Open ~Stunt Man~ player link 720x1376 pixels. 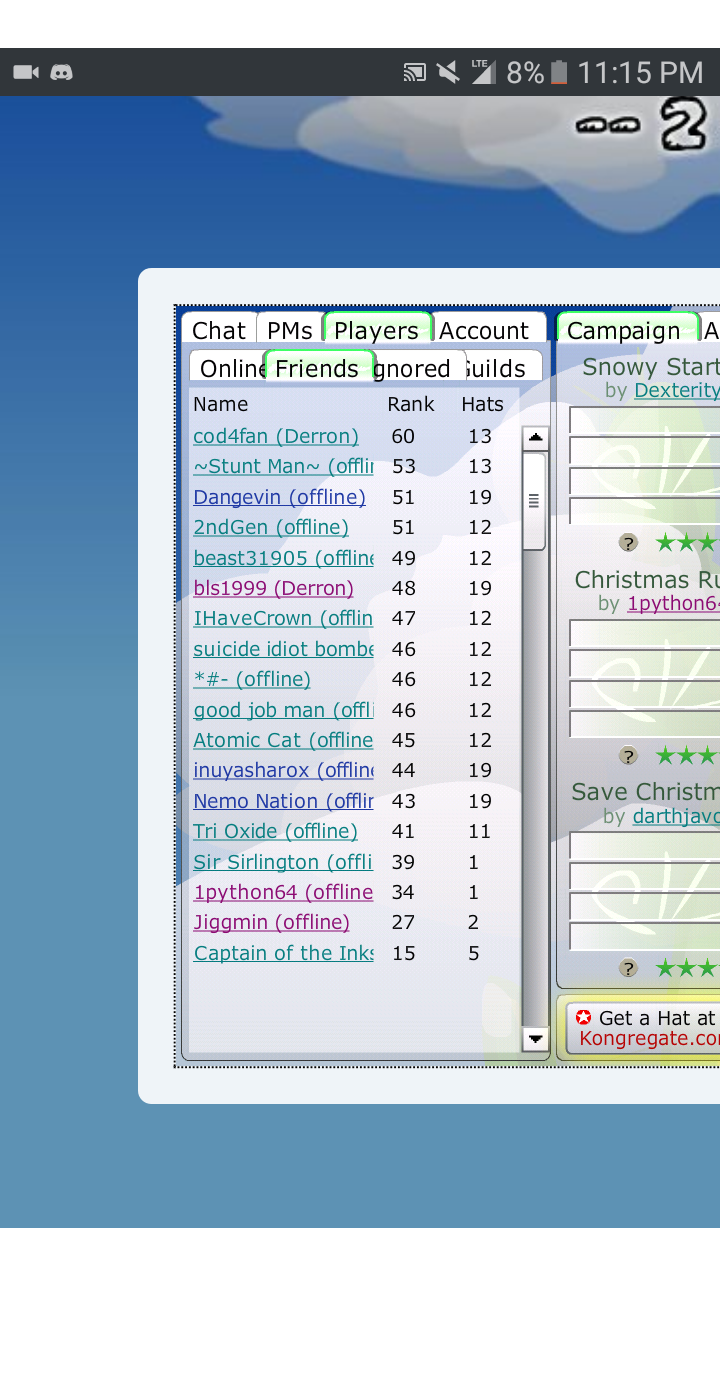(283, 467)
